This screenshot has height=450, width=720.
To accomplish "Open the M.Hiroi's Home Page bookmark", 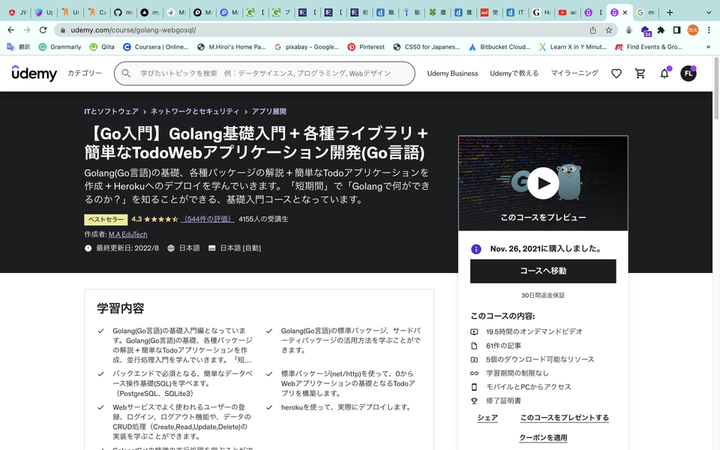I will coord(232,47).
